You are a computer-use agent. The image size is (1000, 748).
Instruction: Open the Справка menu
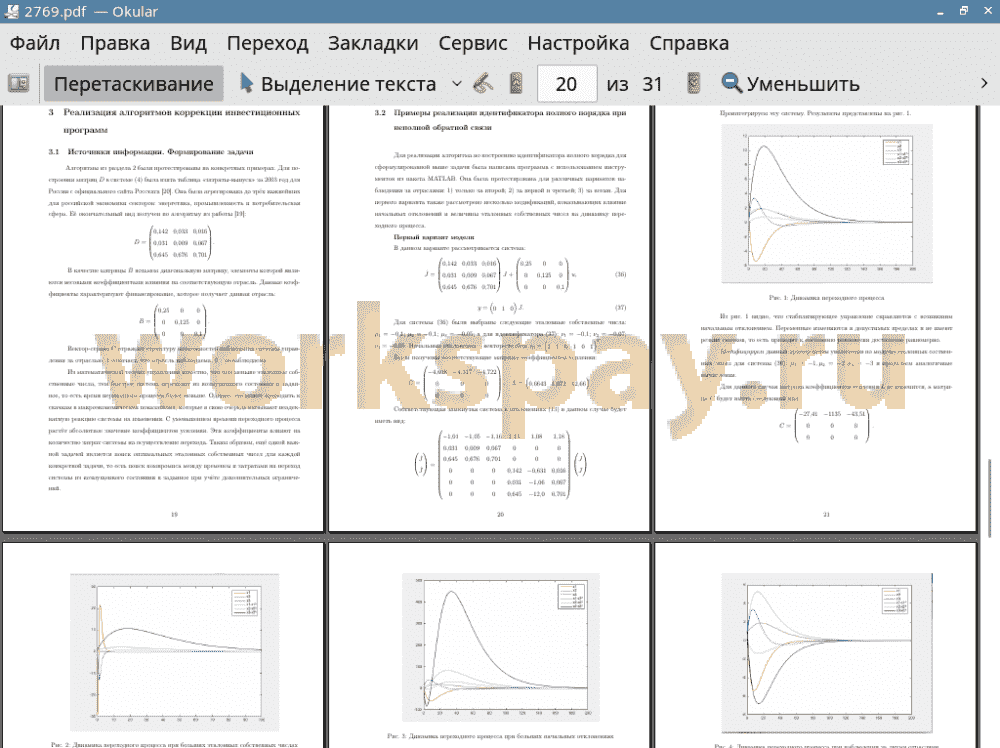(689, 43)
